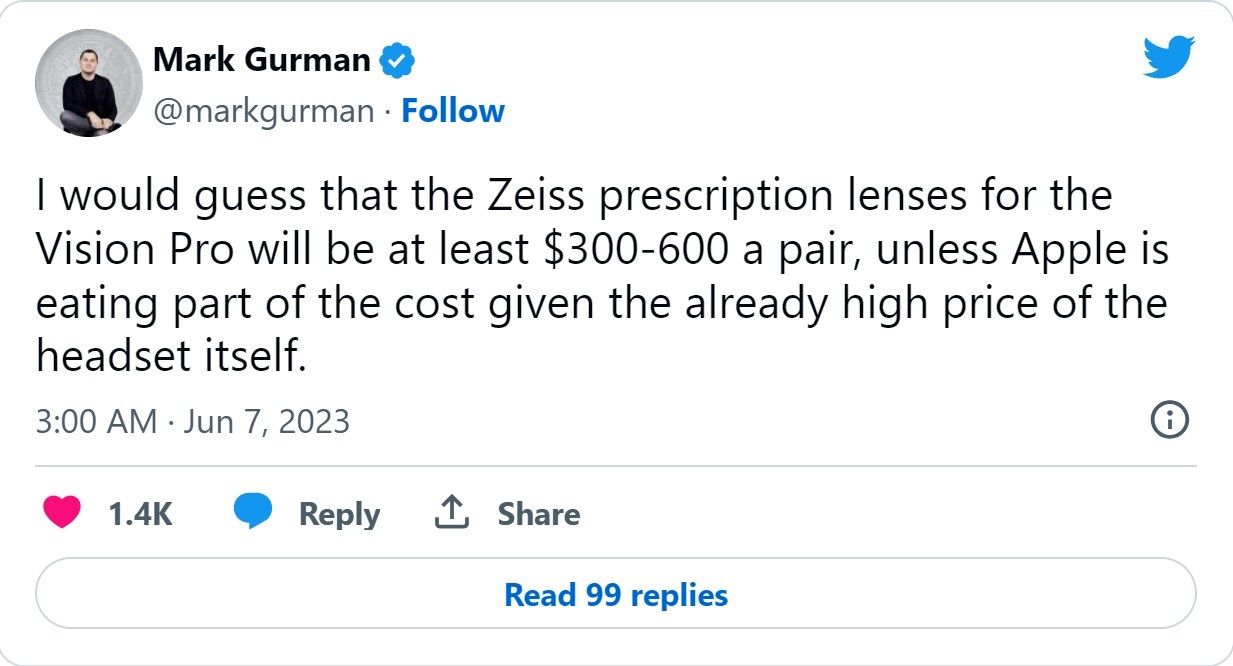The image size is (1233, 666).
Task: Open Mark Gurman's profile picture
Action: pos(89,84)
